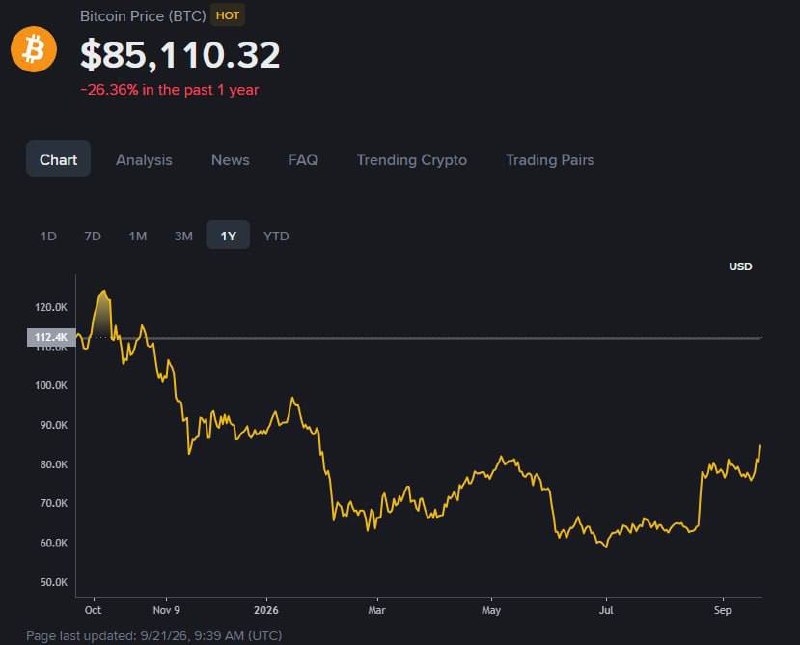This screenshot has width=800, height=645.
Task: Select the 3M time range
Action: pyautogui.click(x=184, y=236)
